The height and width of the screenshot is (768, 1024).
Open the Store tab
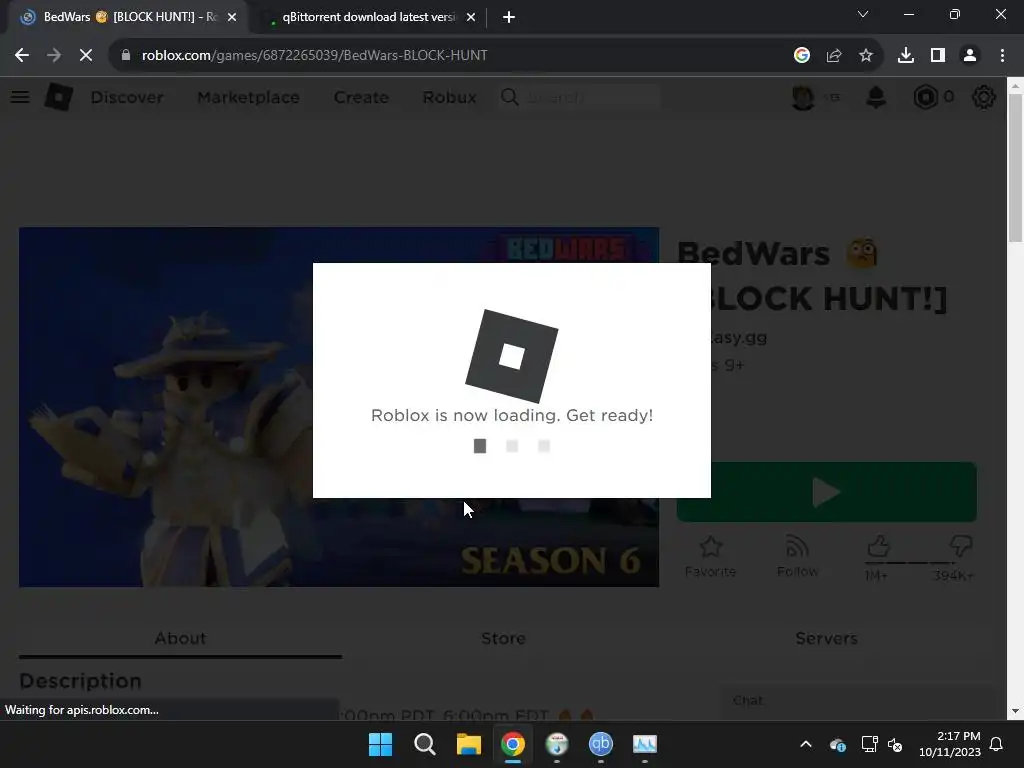(x=504, y=638)
